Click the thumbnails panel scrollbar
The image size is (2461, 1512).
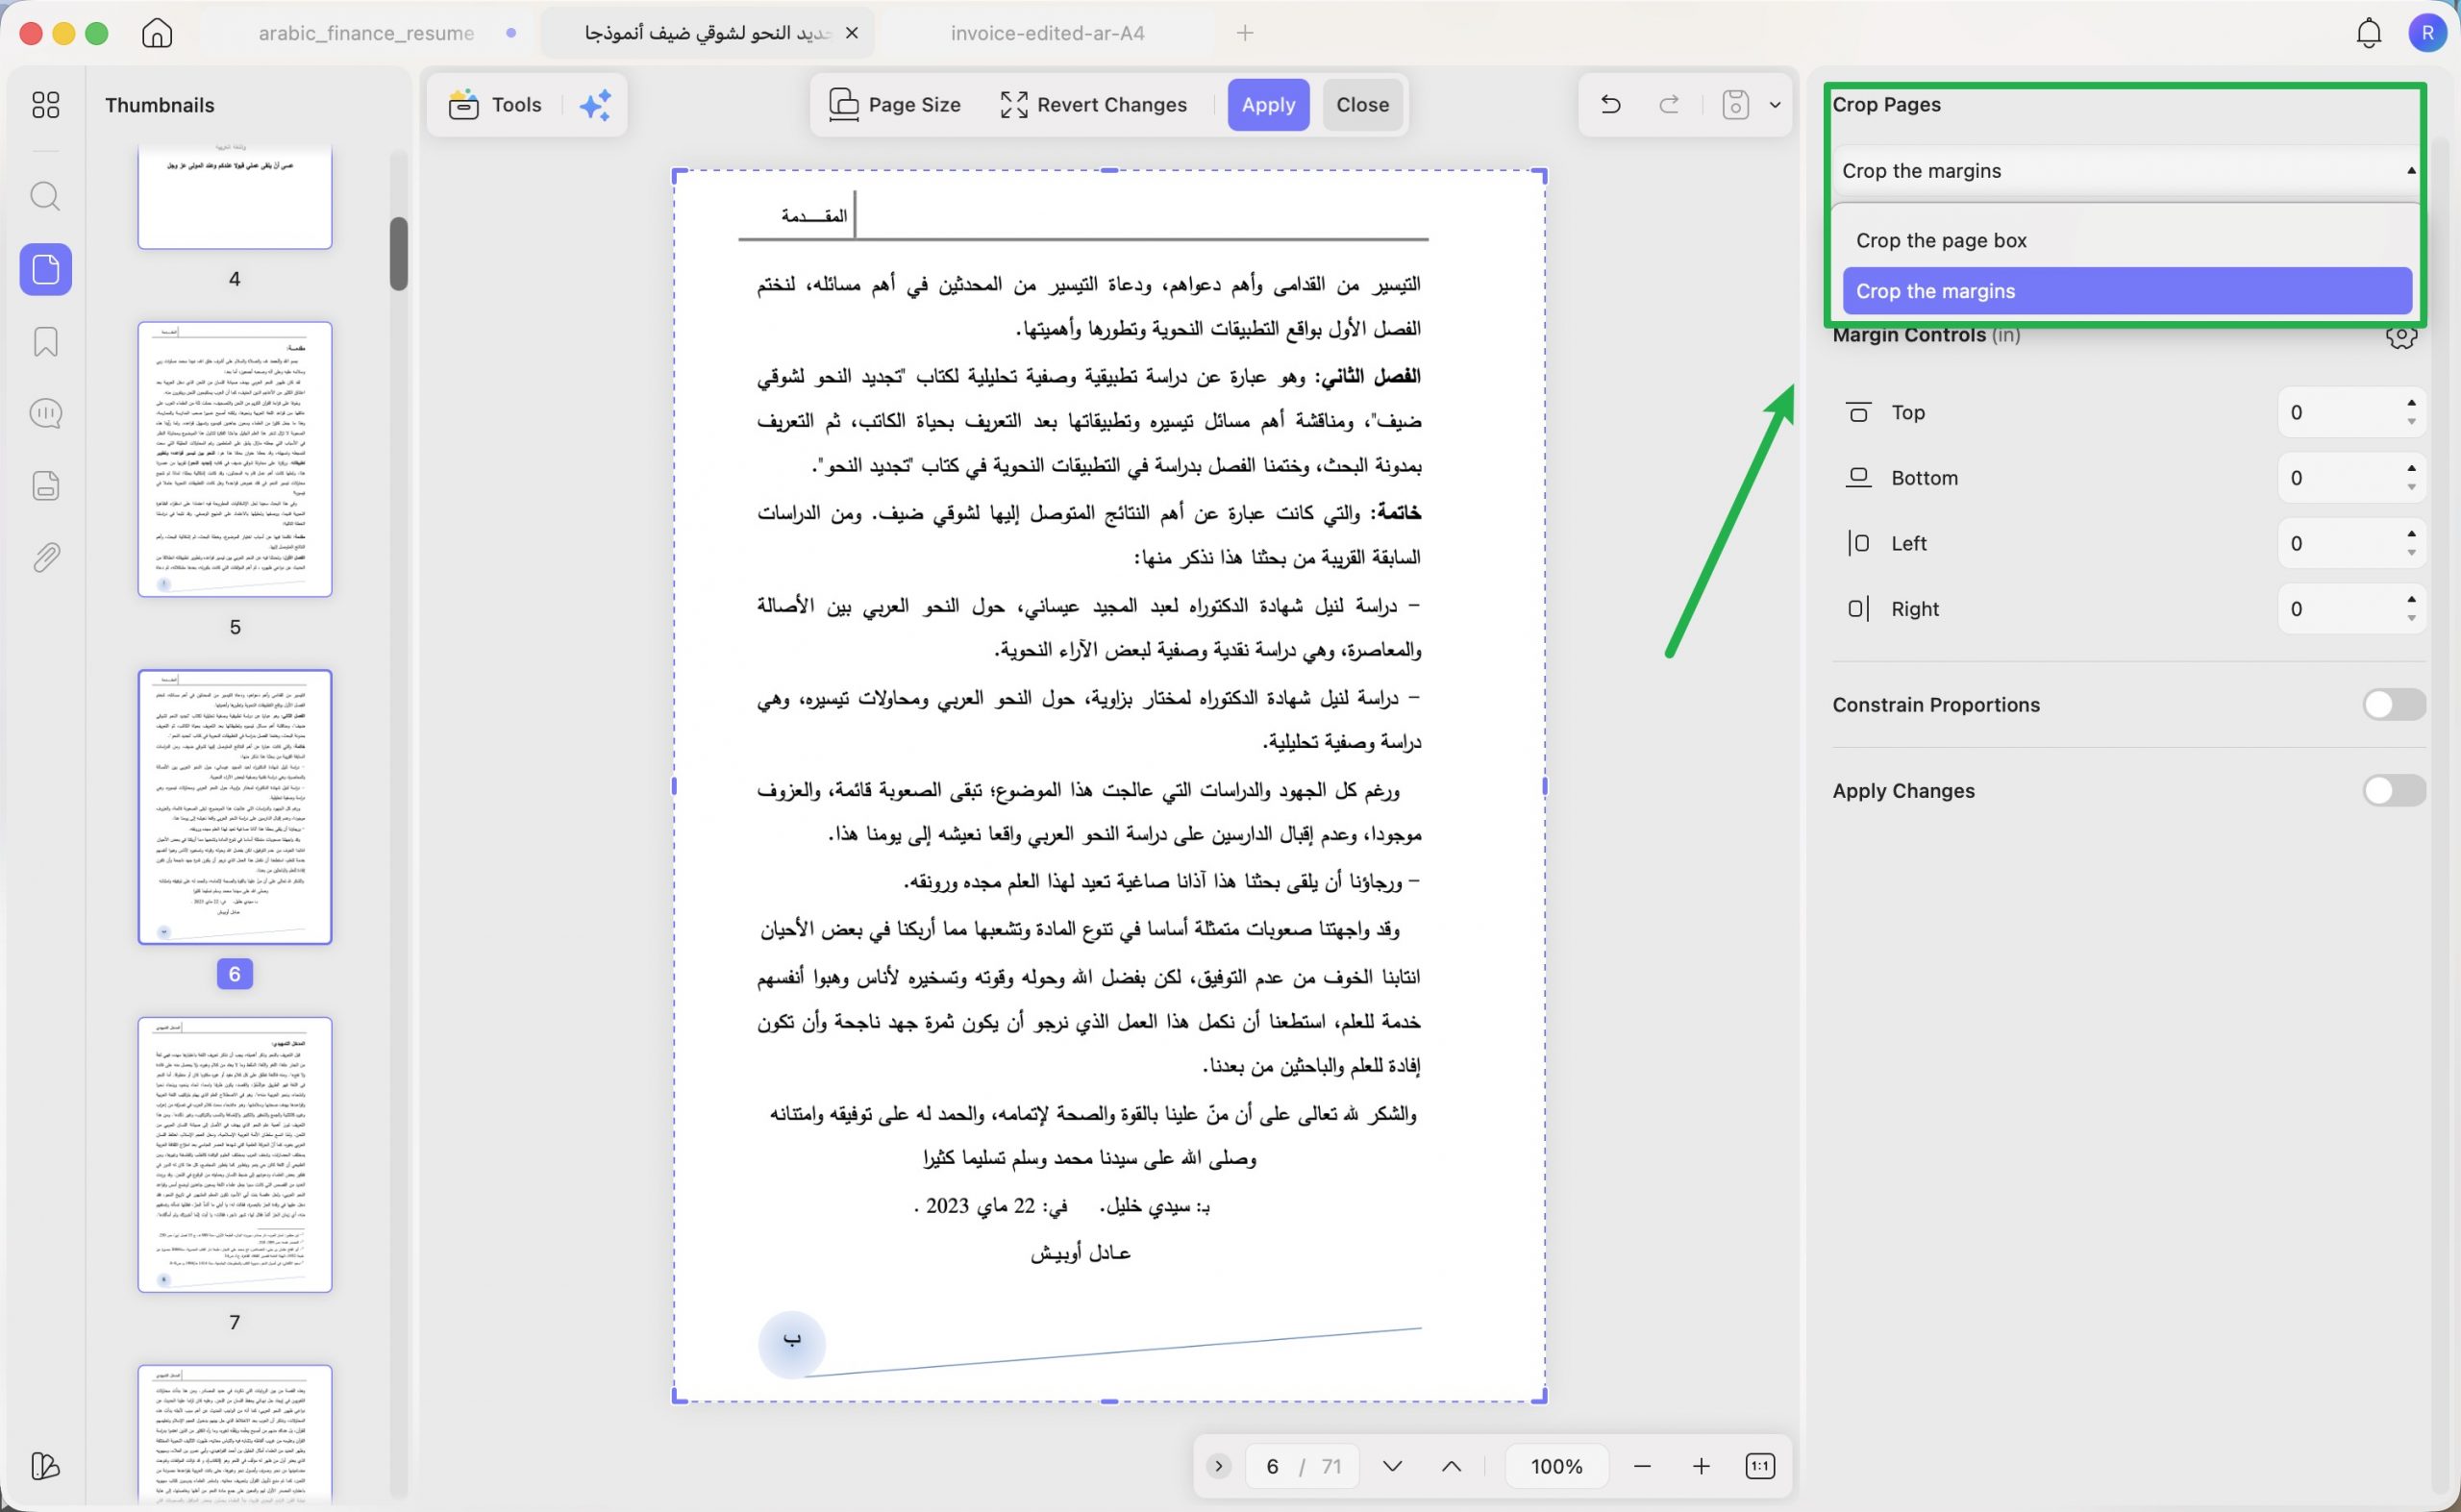point(399,253)
